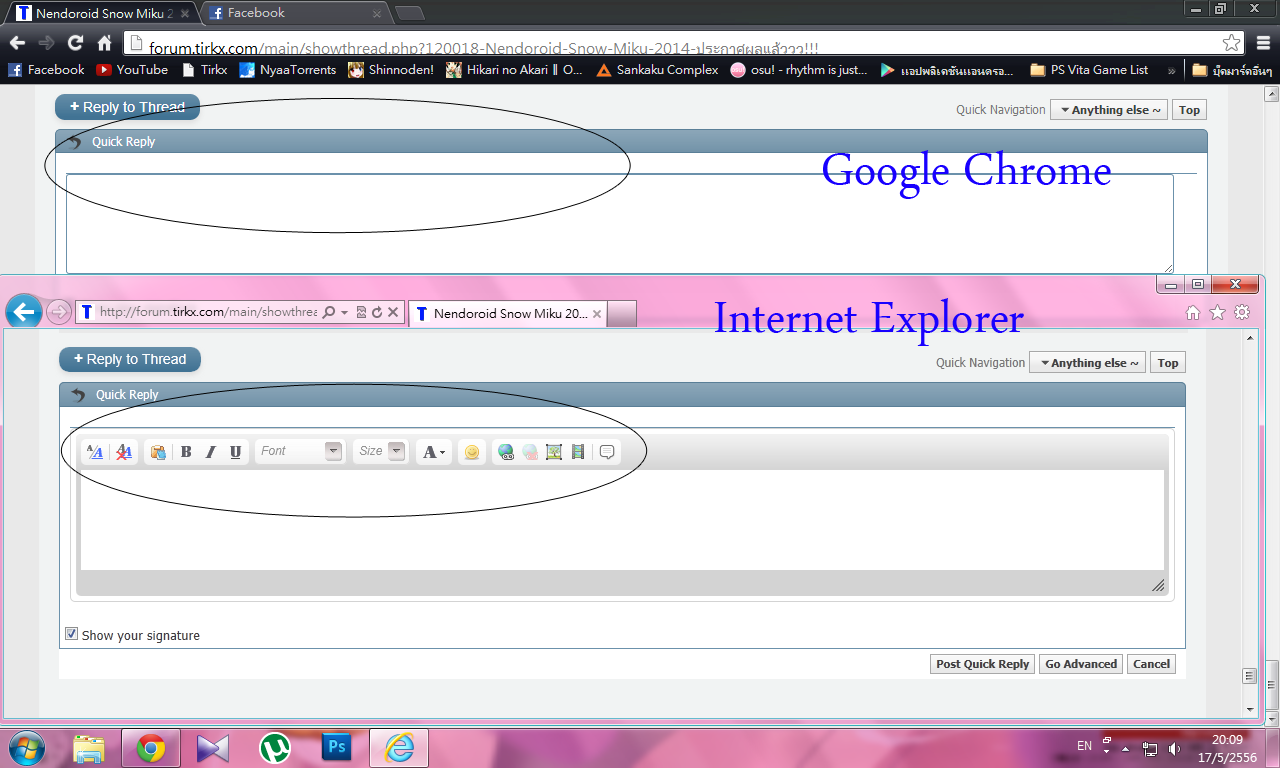Open a new tab in Chrome
The width and height of the screenshot is (1280, 768).
tap(410, 13)
